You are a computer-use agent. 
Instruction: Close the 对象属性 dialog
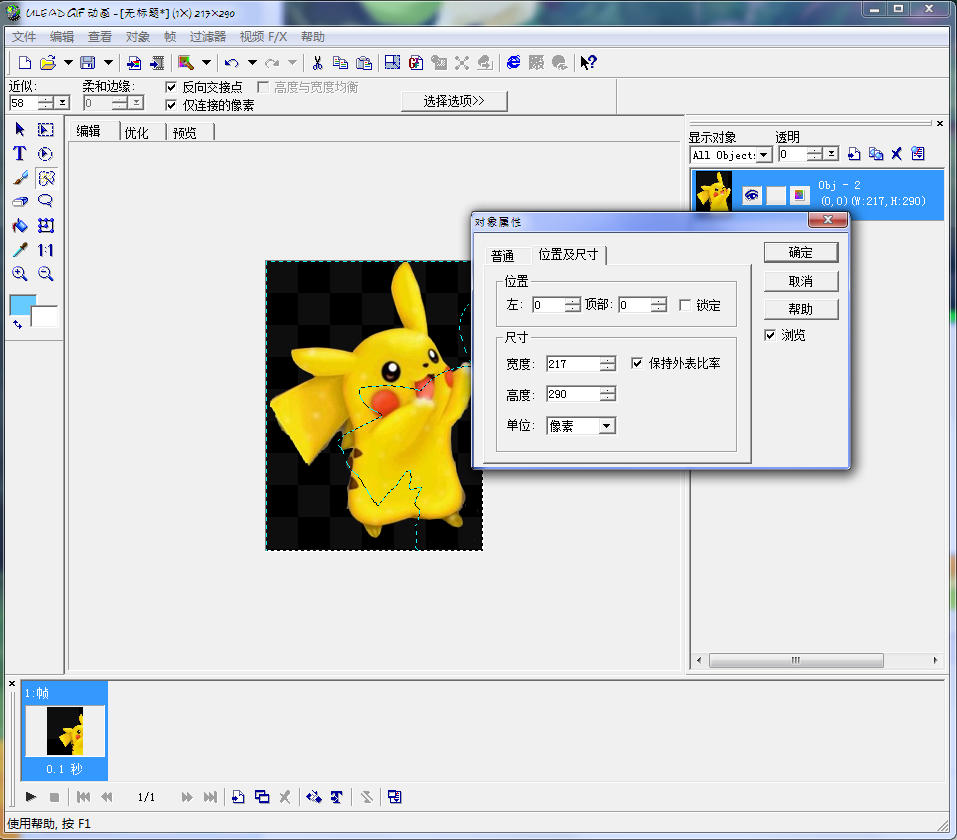(x=828, y=220)
